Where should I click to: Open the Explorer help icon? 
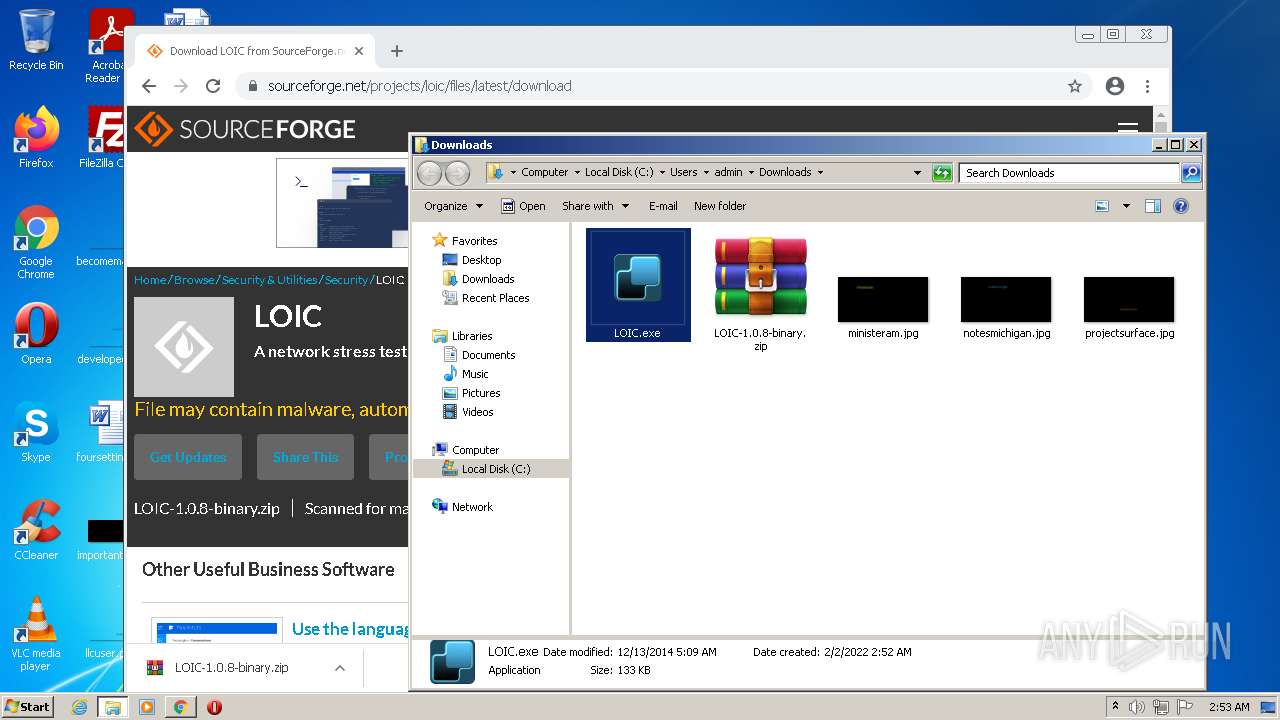coord(1180,206)
